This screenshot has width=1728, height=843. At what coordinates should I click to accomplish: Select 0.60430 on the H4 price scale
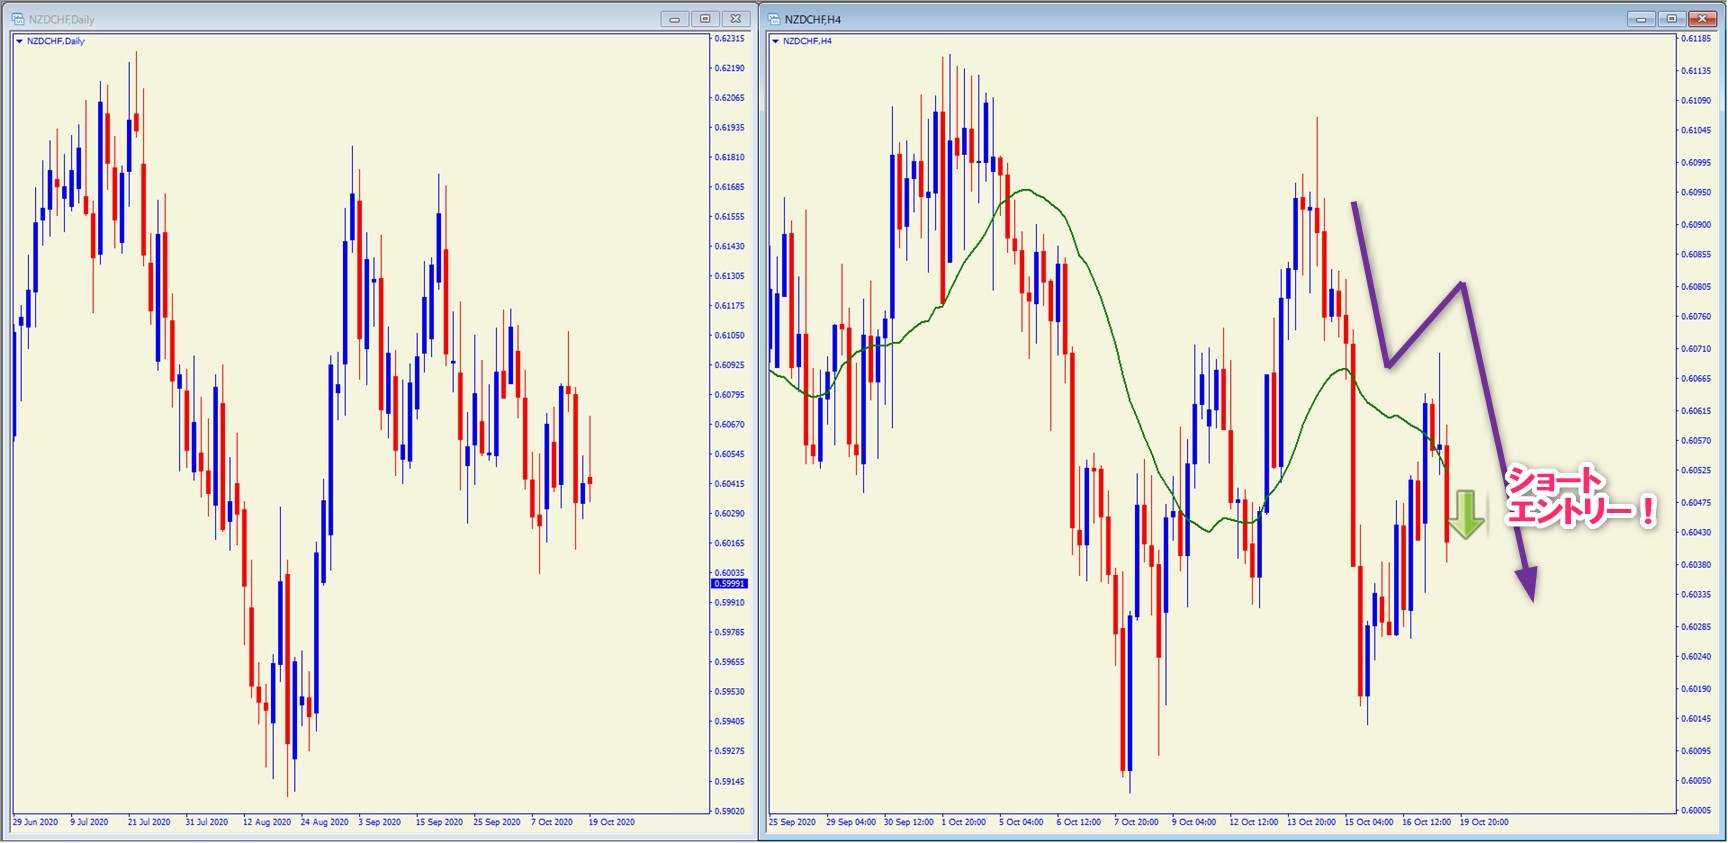[1696, 532]
